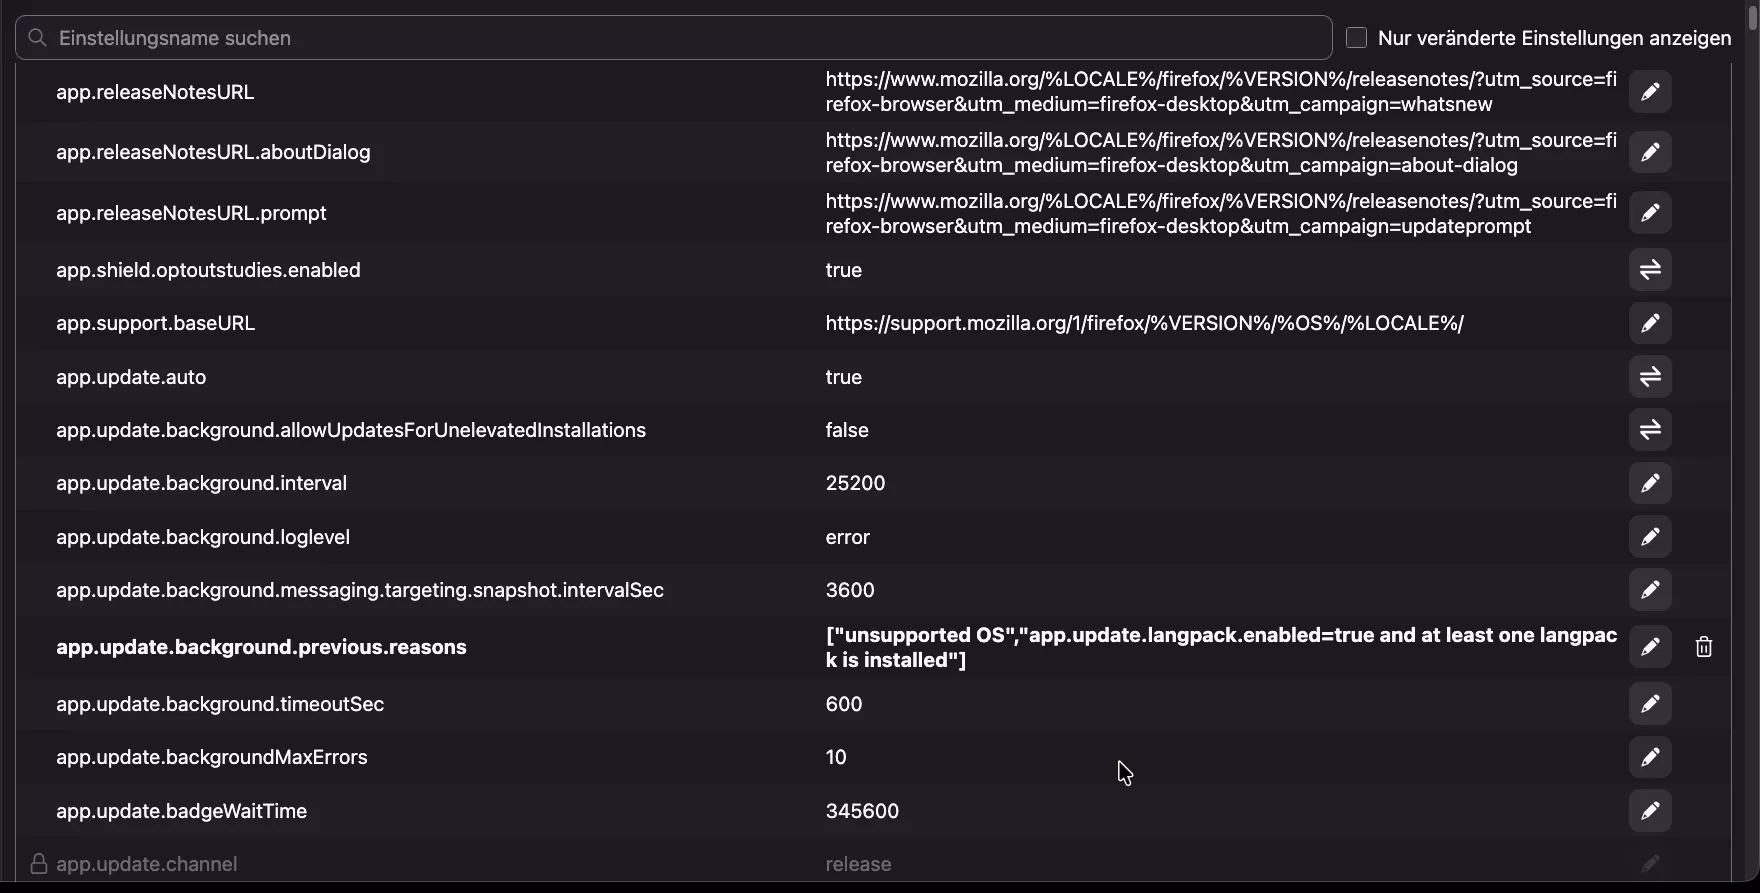Edit the app.releaseNotesURL.prompt value
The height and width of the screenshot is (893, 1760).
click(1650, 213)
